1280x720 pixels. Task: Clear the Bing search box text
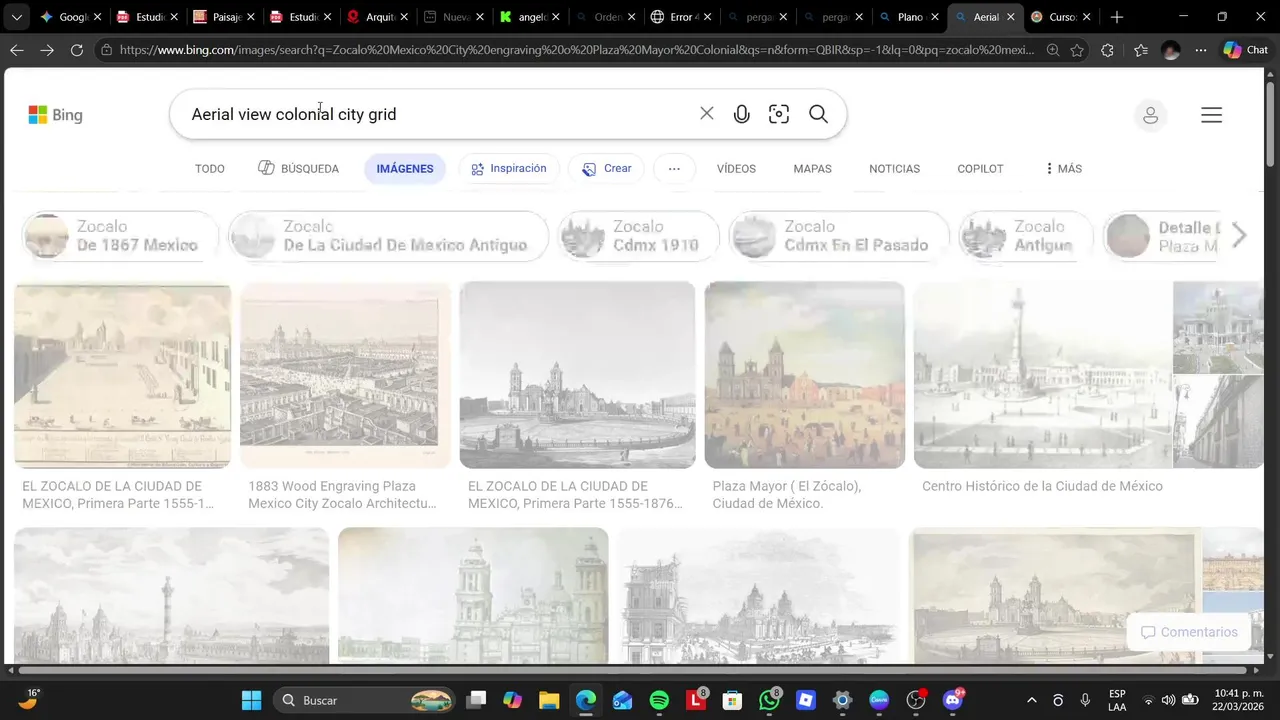[x=706, y=114]
